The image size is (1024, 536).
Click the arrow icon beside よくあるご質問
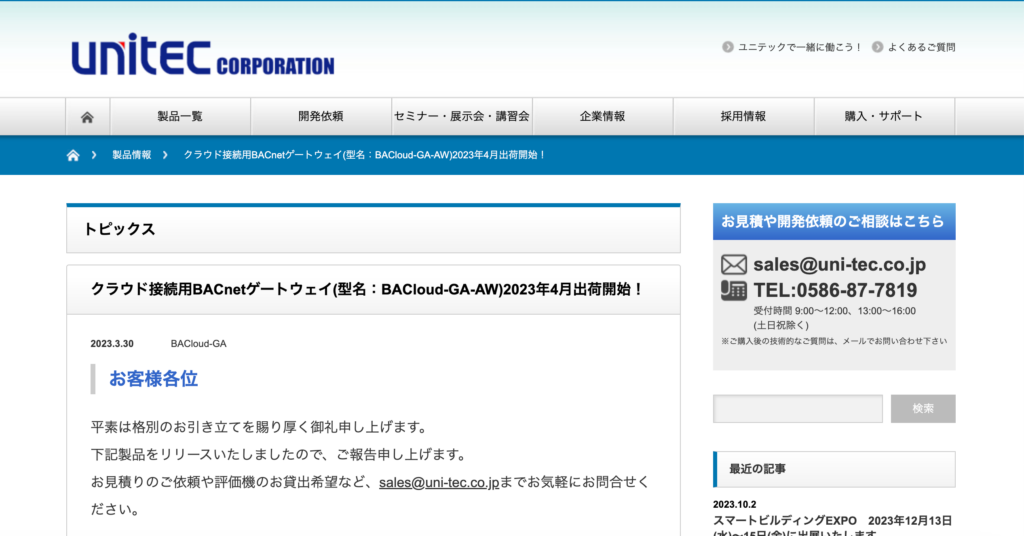click(878, 47)
